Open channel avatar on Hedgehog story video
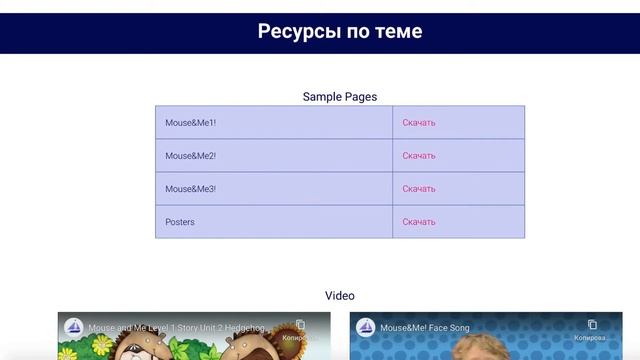The image size is (640, 360). pyautogui.click(x=74, y=327)
